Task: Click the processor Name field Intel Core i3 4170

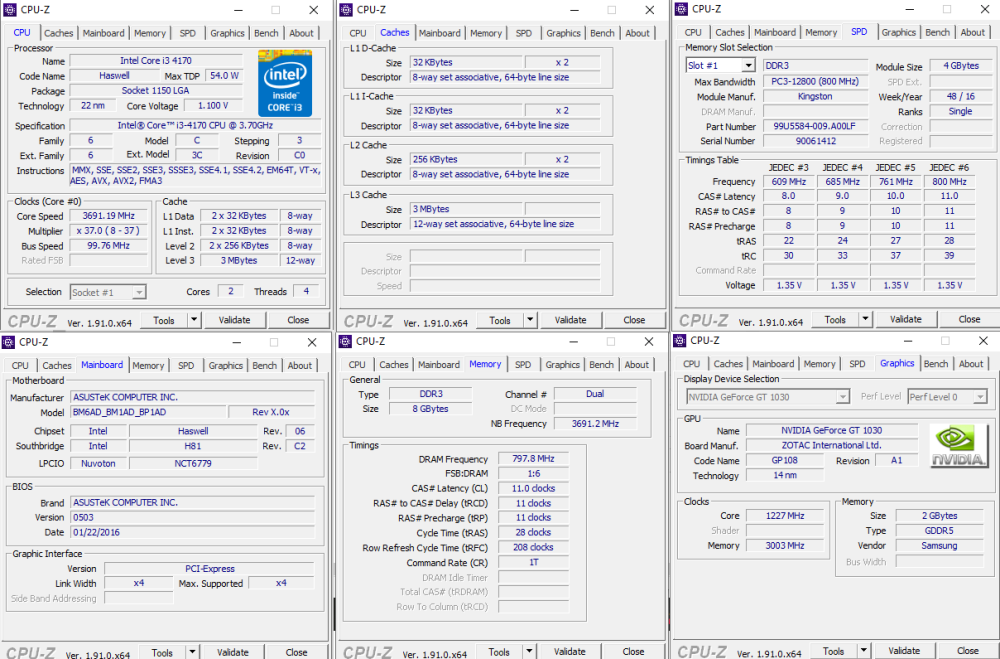Action: click(156, 61)
